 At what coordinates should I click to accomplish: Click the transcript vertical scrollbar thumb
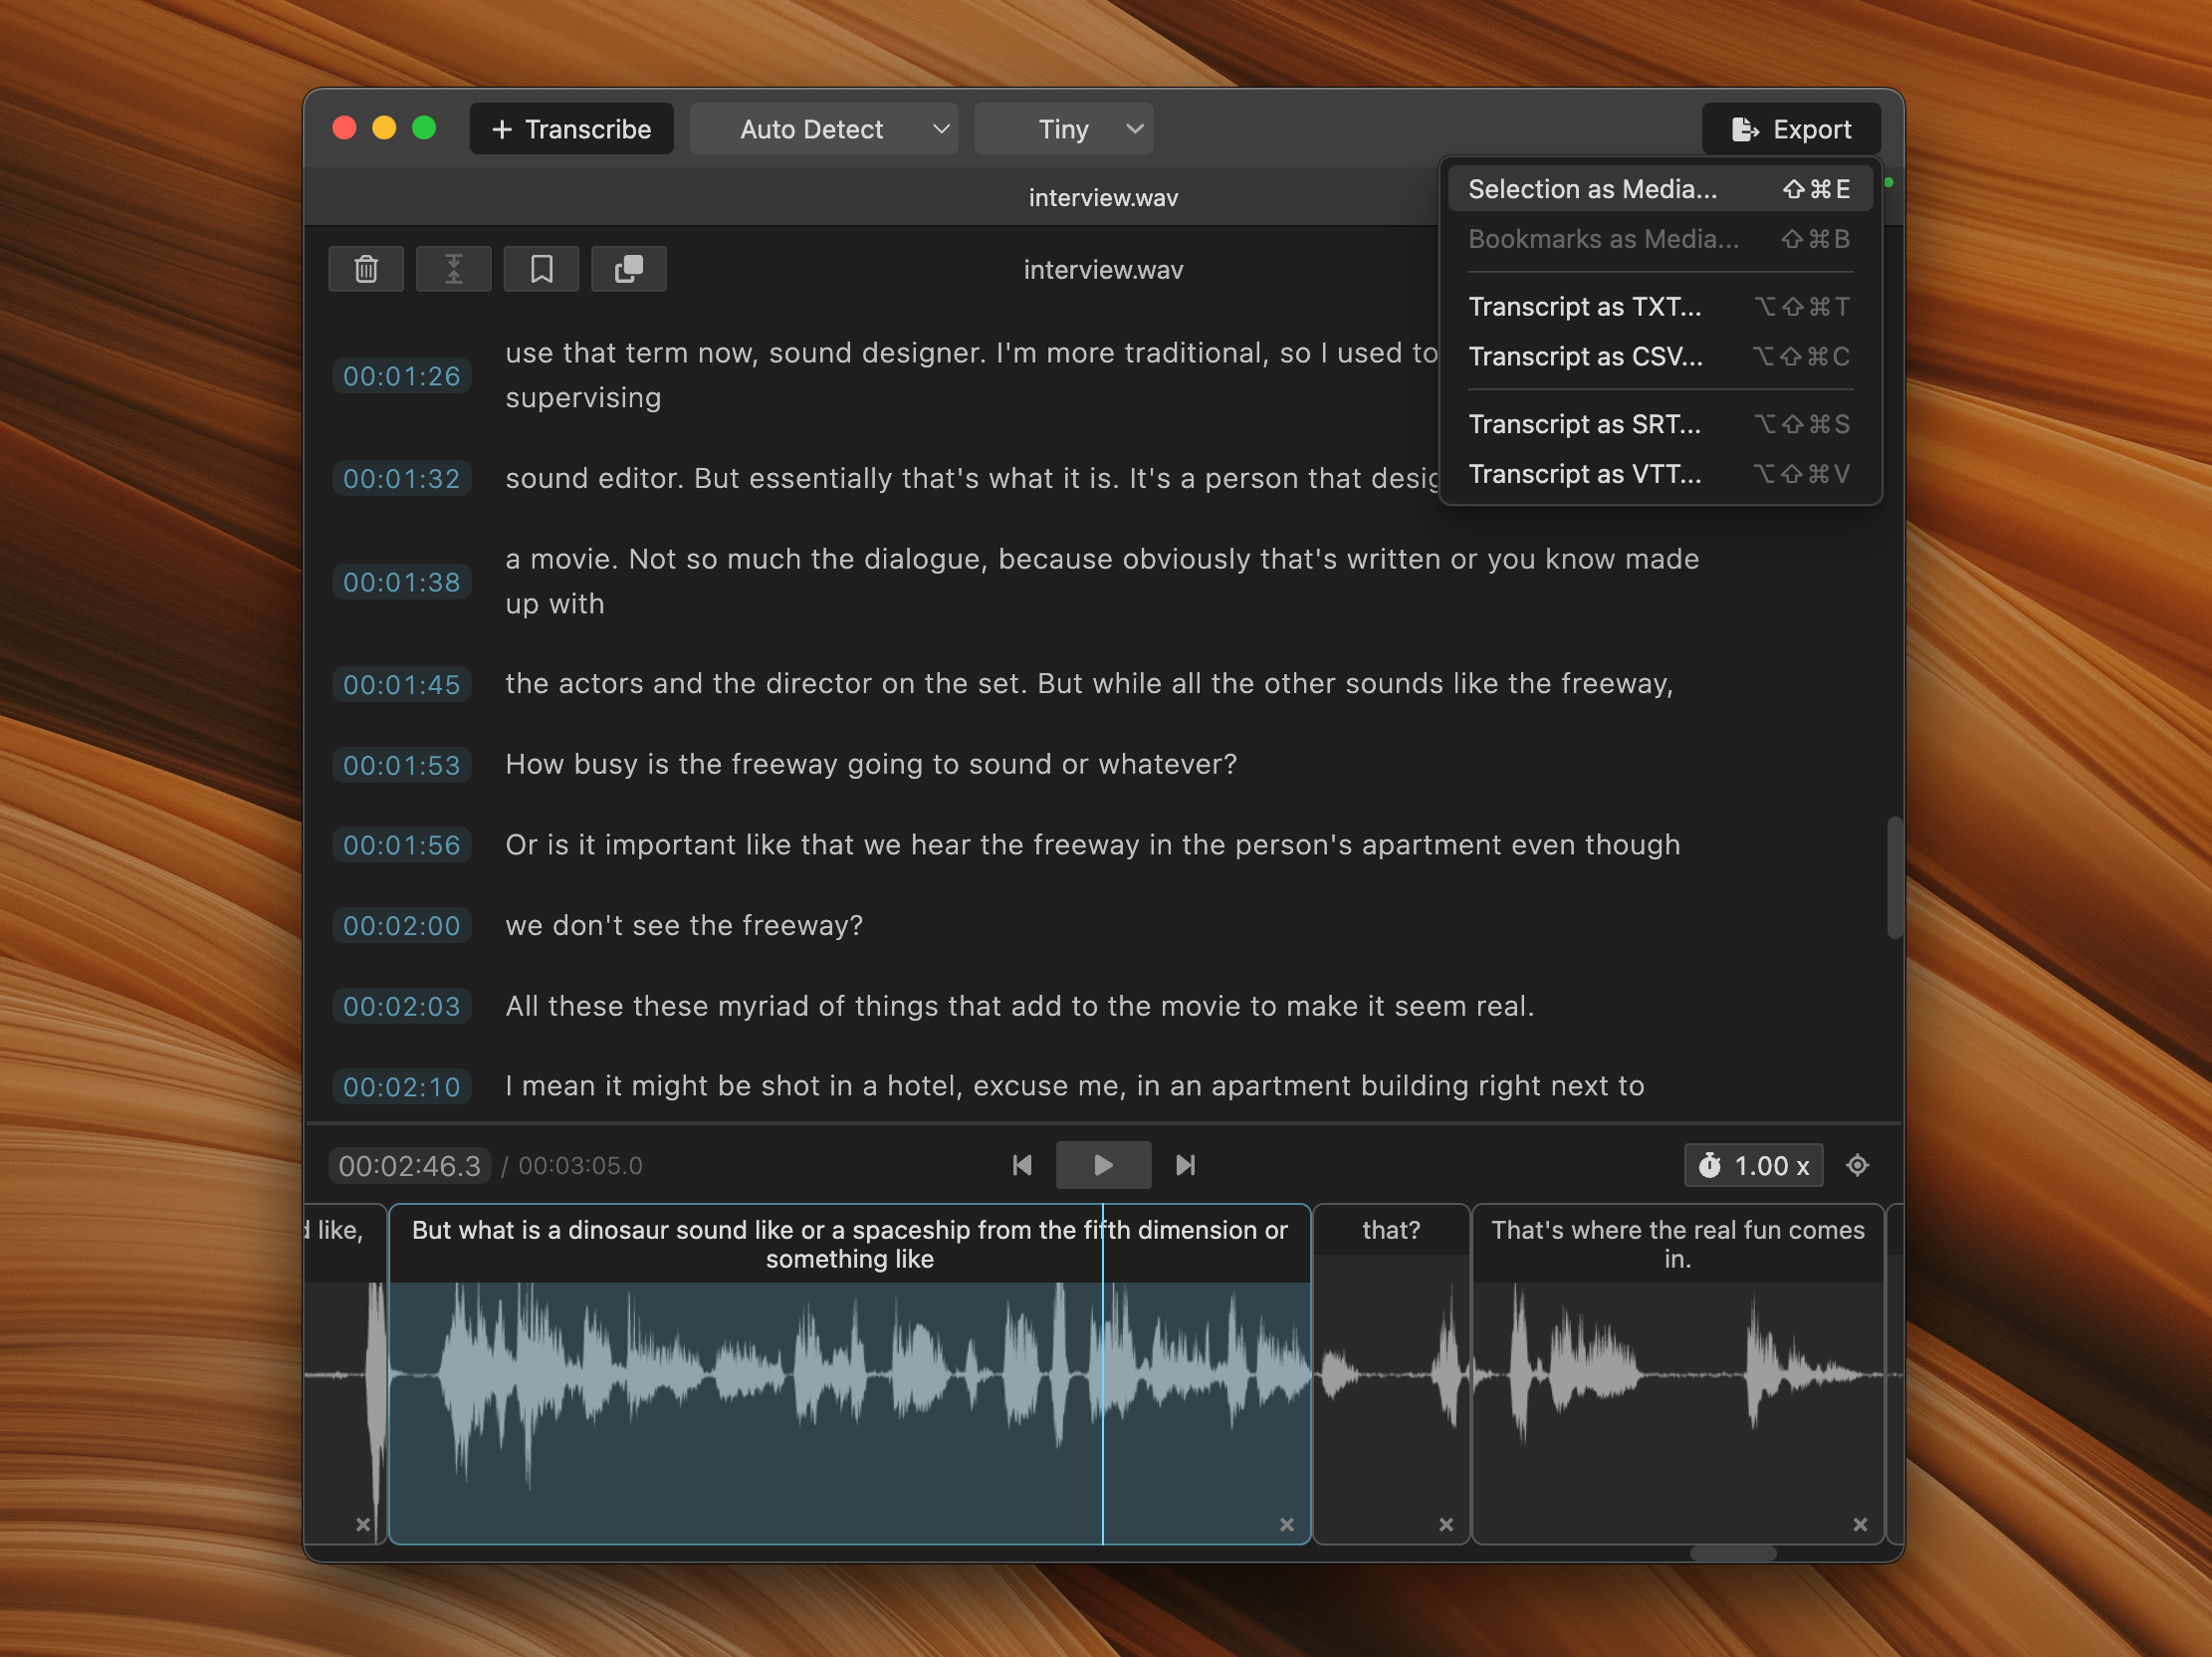point(1894,878)
